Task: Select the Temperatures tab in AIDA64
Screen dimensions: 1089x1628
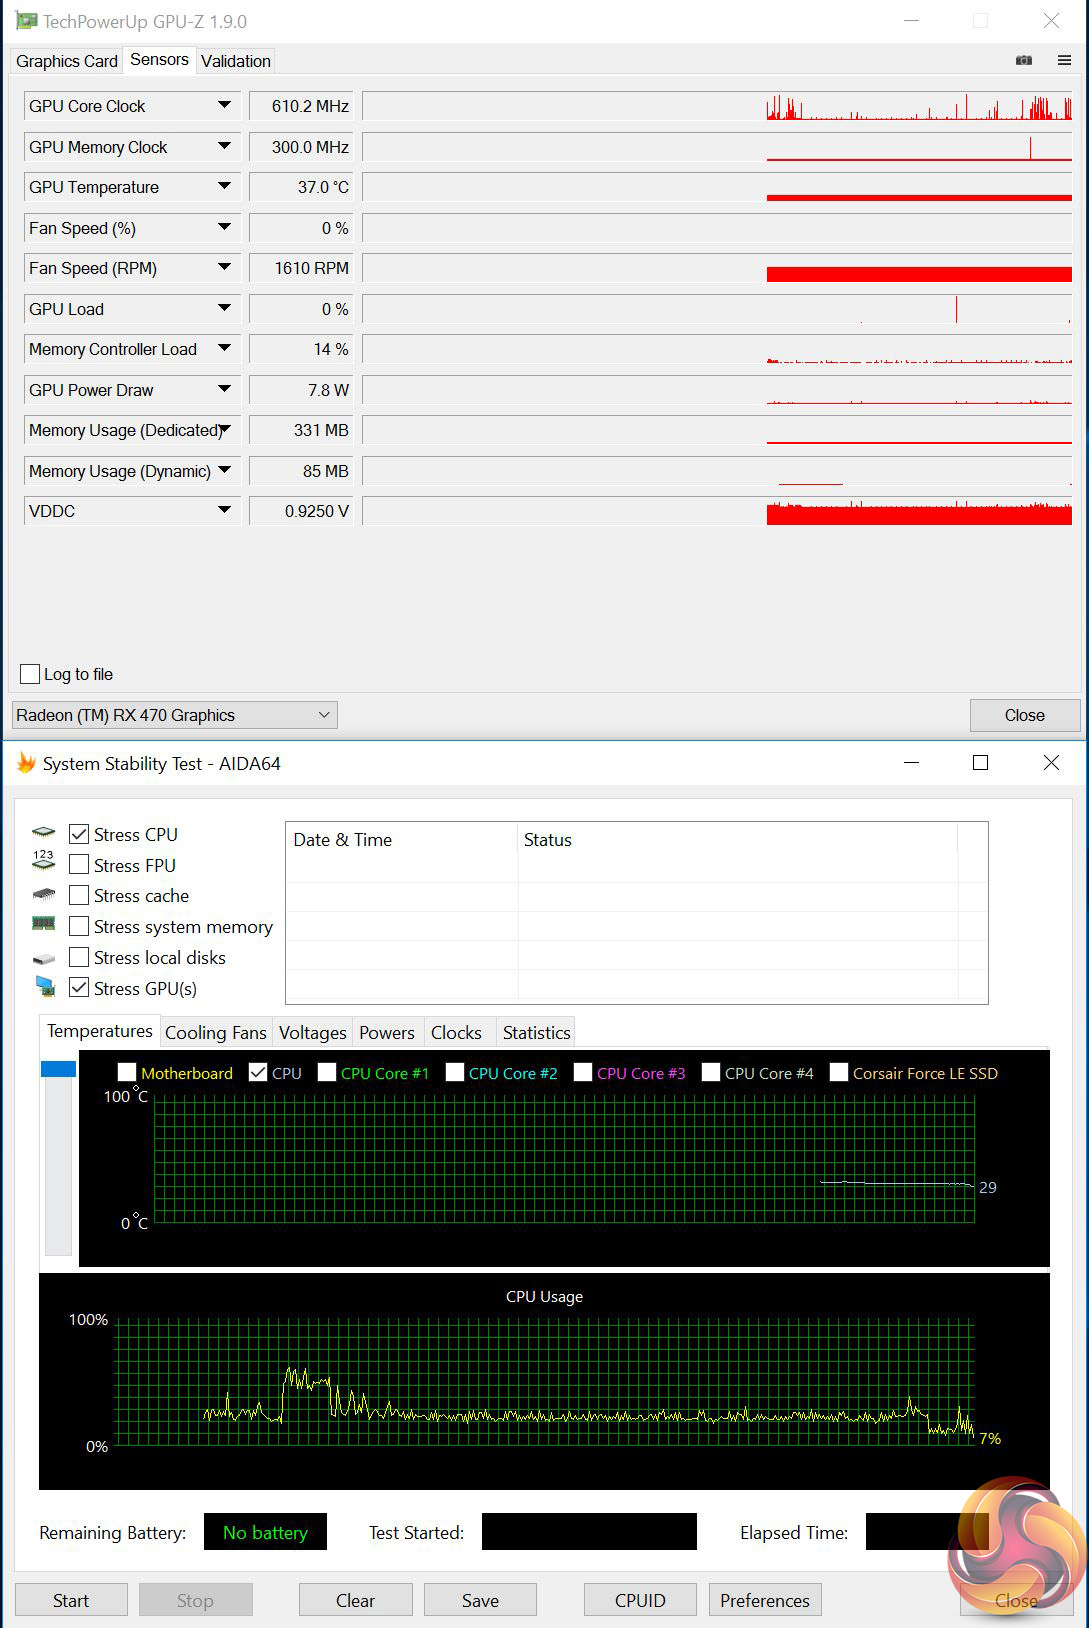Action: (99, 1031)
